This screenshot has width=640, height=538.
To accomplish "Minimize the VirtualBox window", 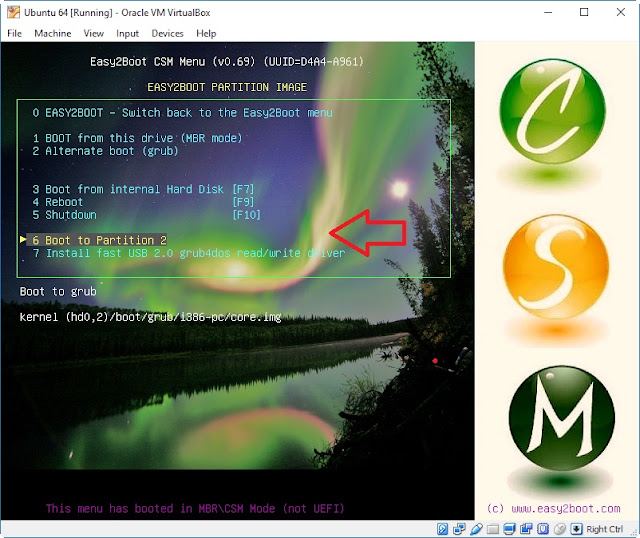I will pyautogui.click(x=548, y=12).
